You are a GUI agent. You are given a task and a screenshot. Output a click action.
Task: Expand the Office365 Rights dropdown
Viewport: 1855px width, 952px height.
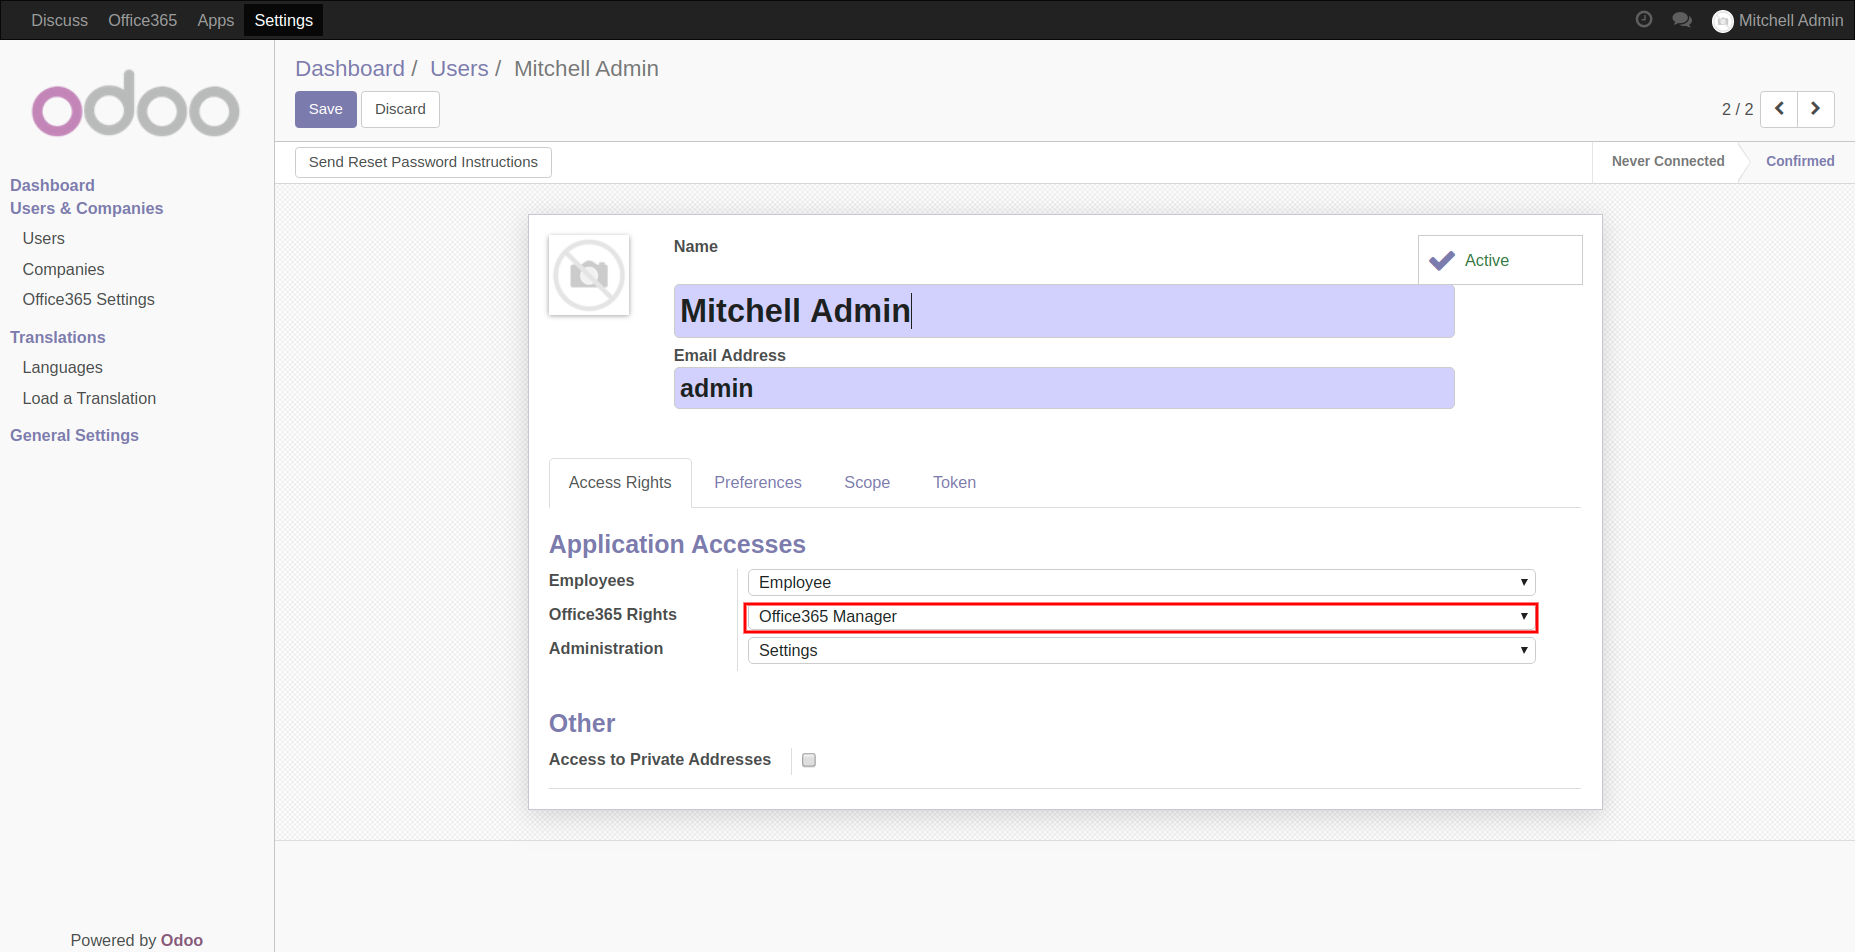1141,617
